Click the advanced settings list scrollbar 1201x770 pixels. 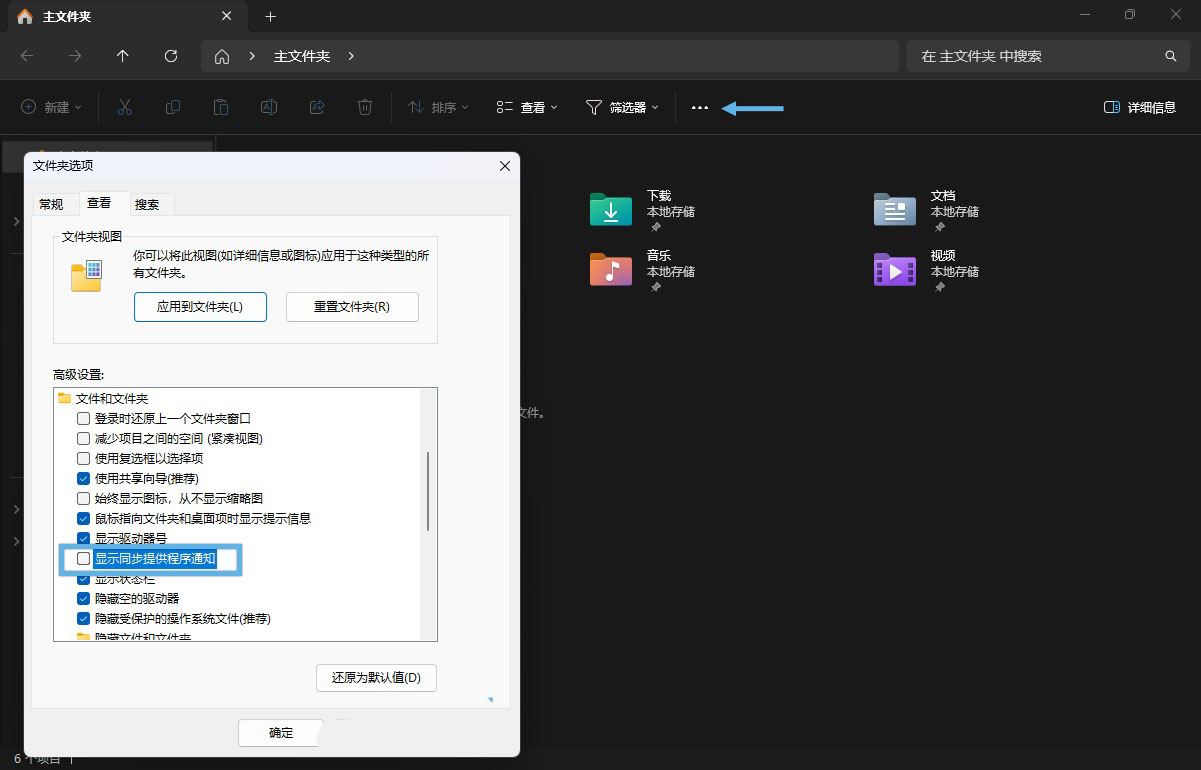click(428, 491)
